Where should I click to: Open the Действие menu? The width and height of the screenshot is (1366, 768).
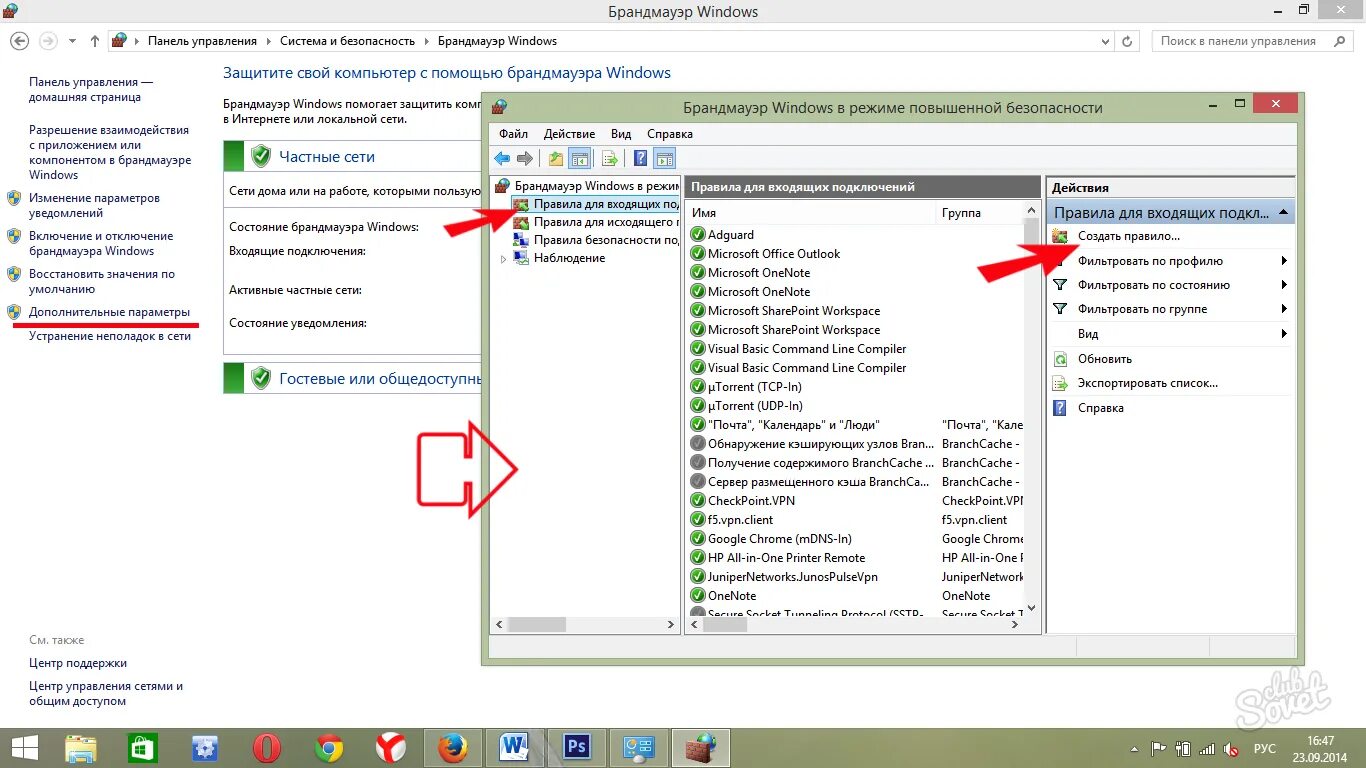pos(569,134)
